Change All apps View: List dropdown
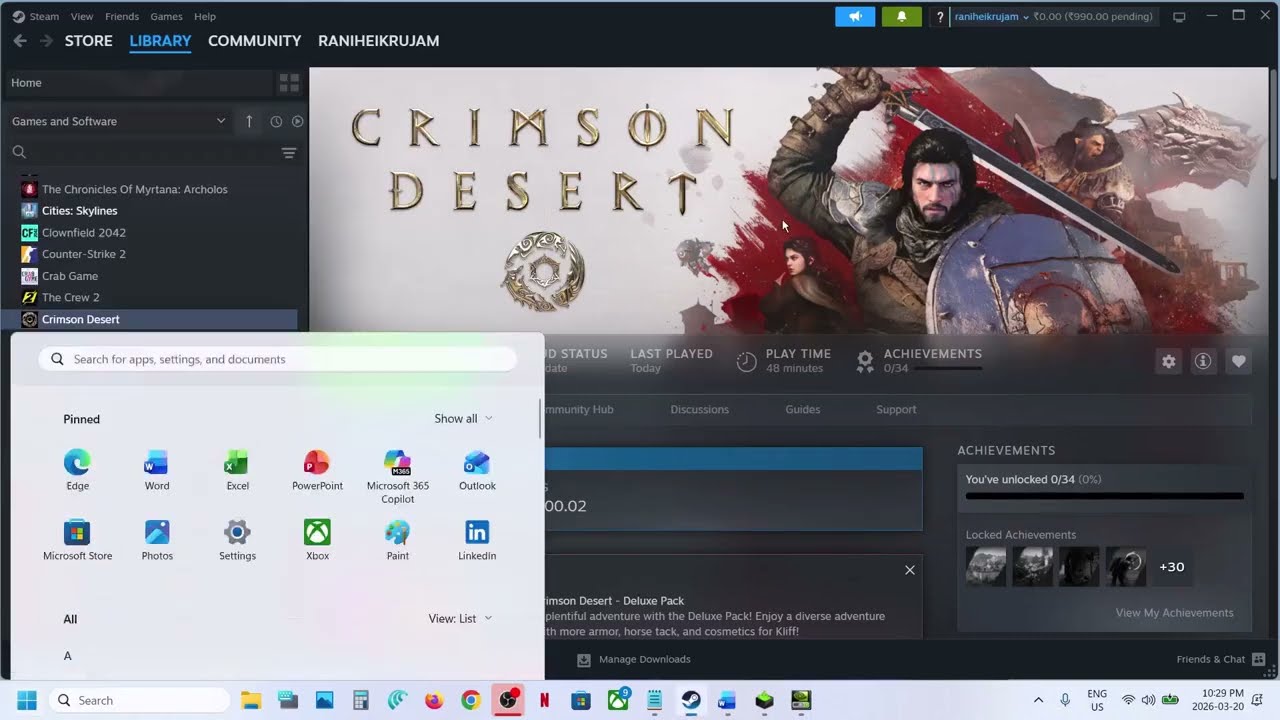 coord(460,619)
